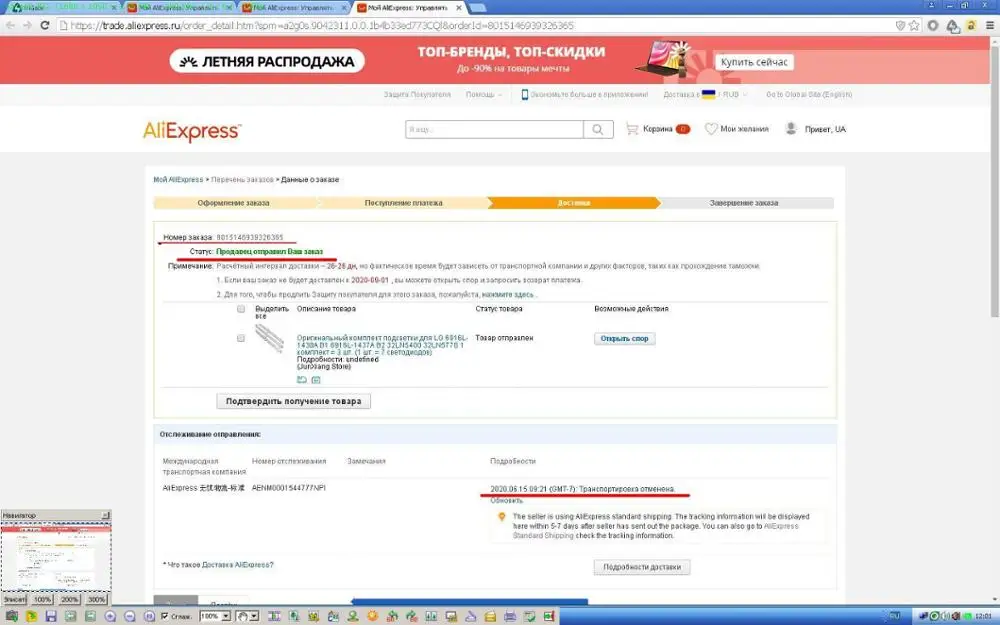The height and width of the screenshot is (625, 1000).
Task: Click the user profile avatar icon
Action: pyautogui.click(x=791, y=129)
